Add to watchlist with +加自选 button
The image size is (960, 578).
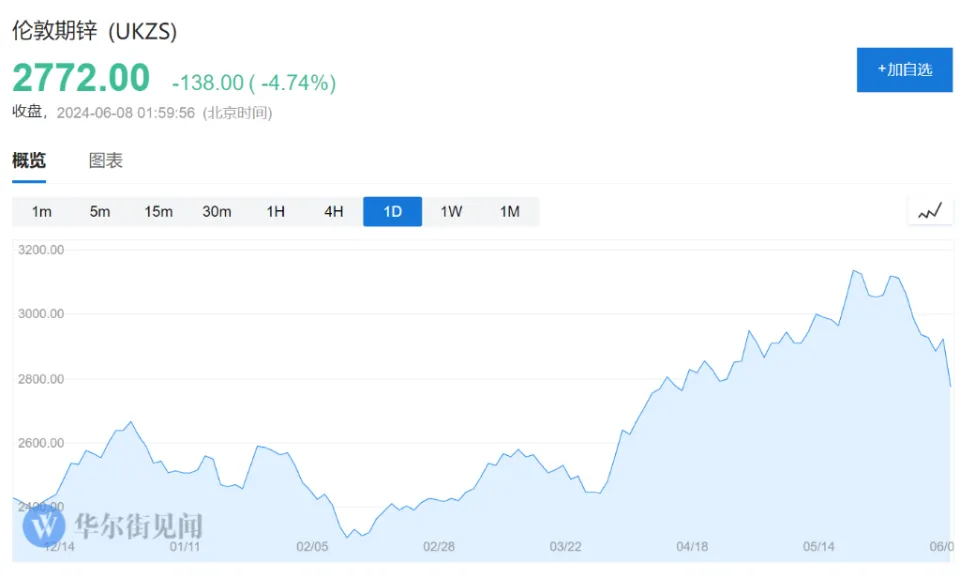click(x=904, y=69)
